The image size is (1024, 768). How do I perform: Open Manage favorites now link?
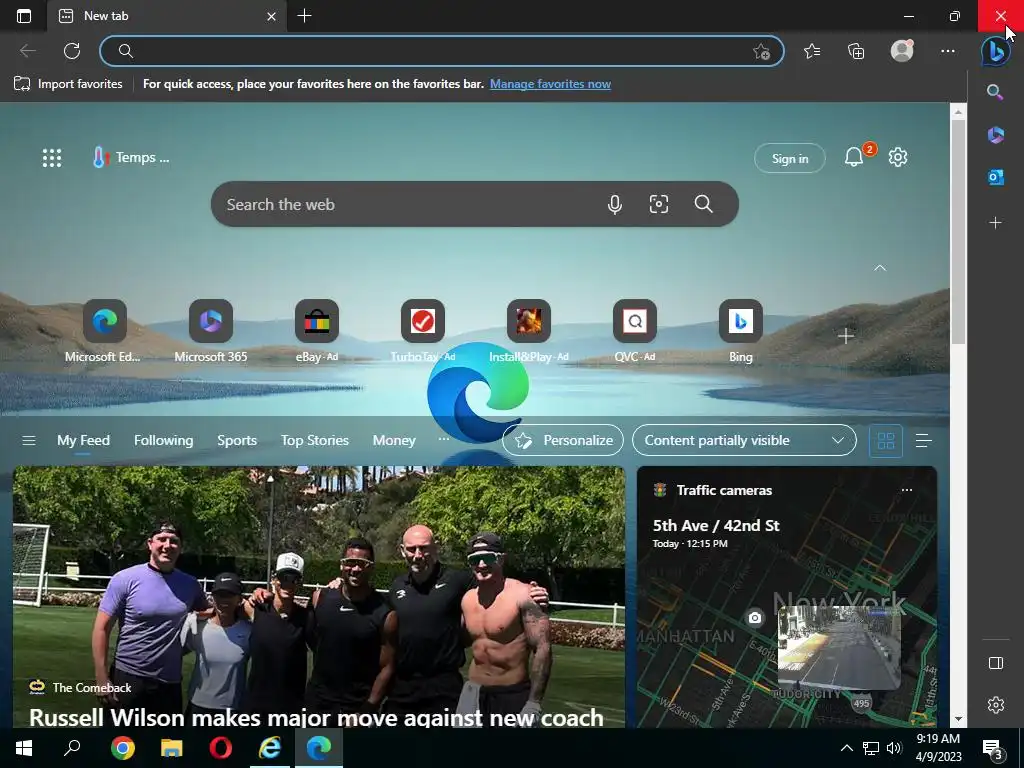click(550, 84)
